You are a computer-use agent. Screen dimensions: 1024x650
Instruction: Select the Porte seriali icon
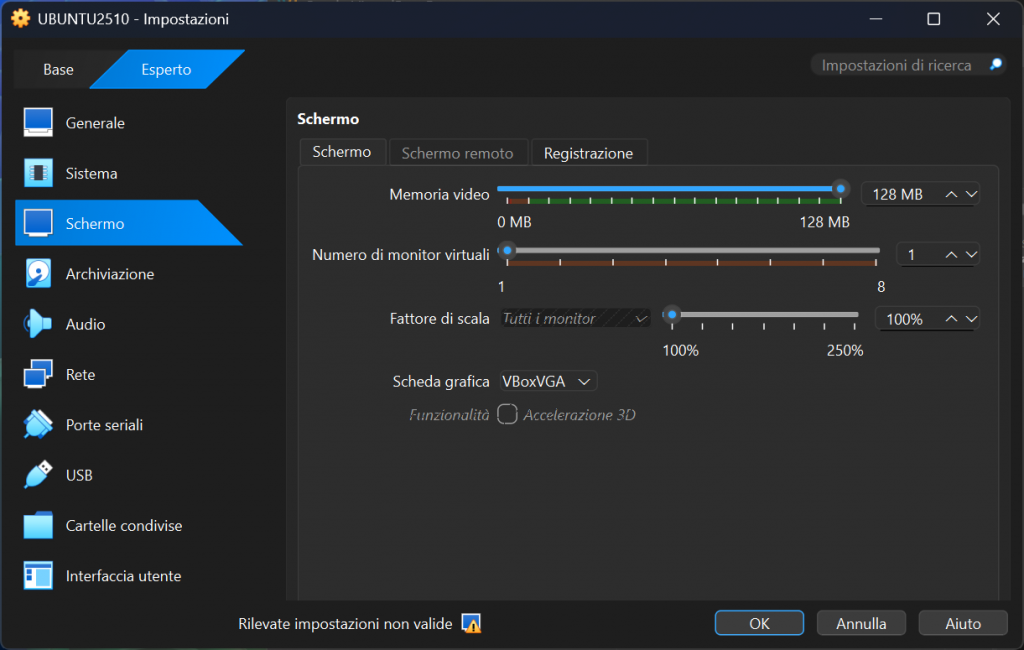point(38,425)
